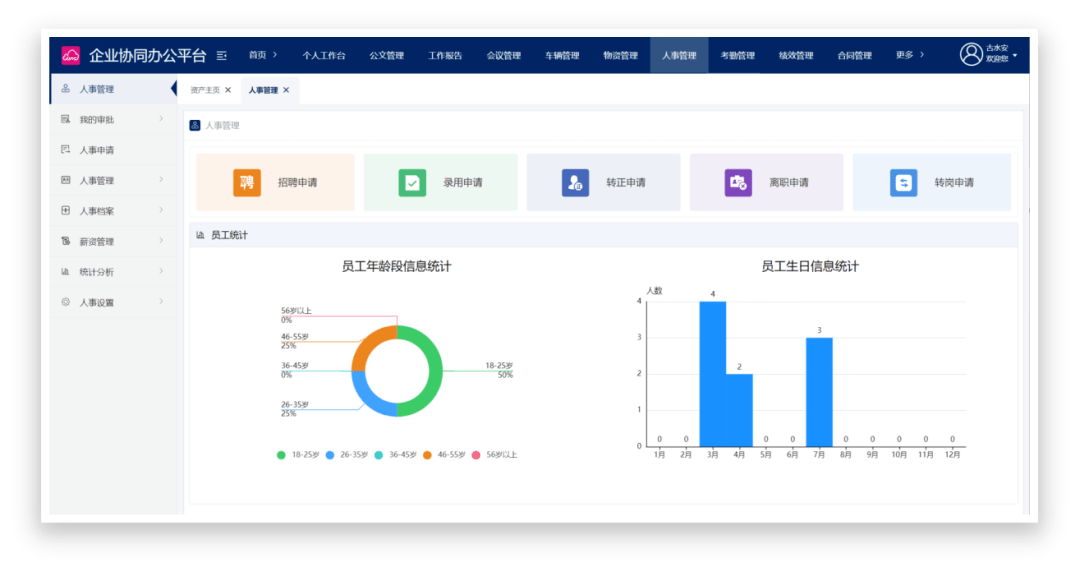The width and height of the screenshot is (1080, 572).
Task: Open 会议管理 in top navigation
Action: [503, 56]
